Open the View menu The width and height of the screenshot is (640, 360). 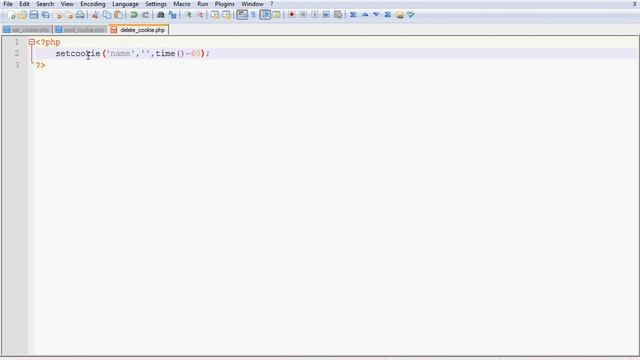coord(67,4)
